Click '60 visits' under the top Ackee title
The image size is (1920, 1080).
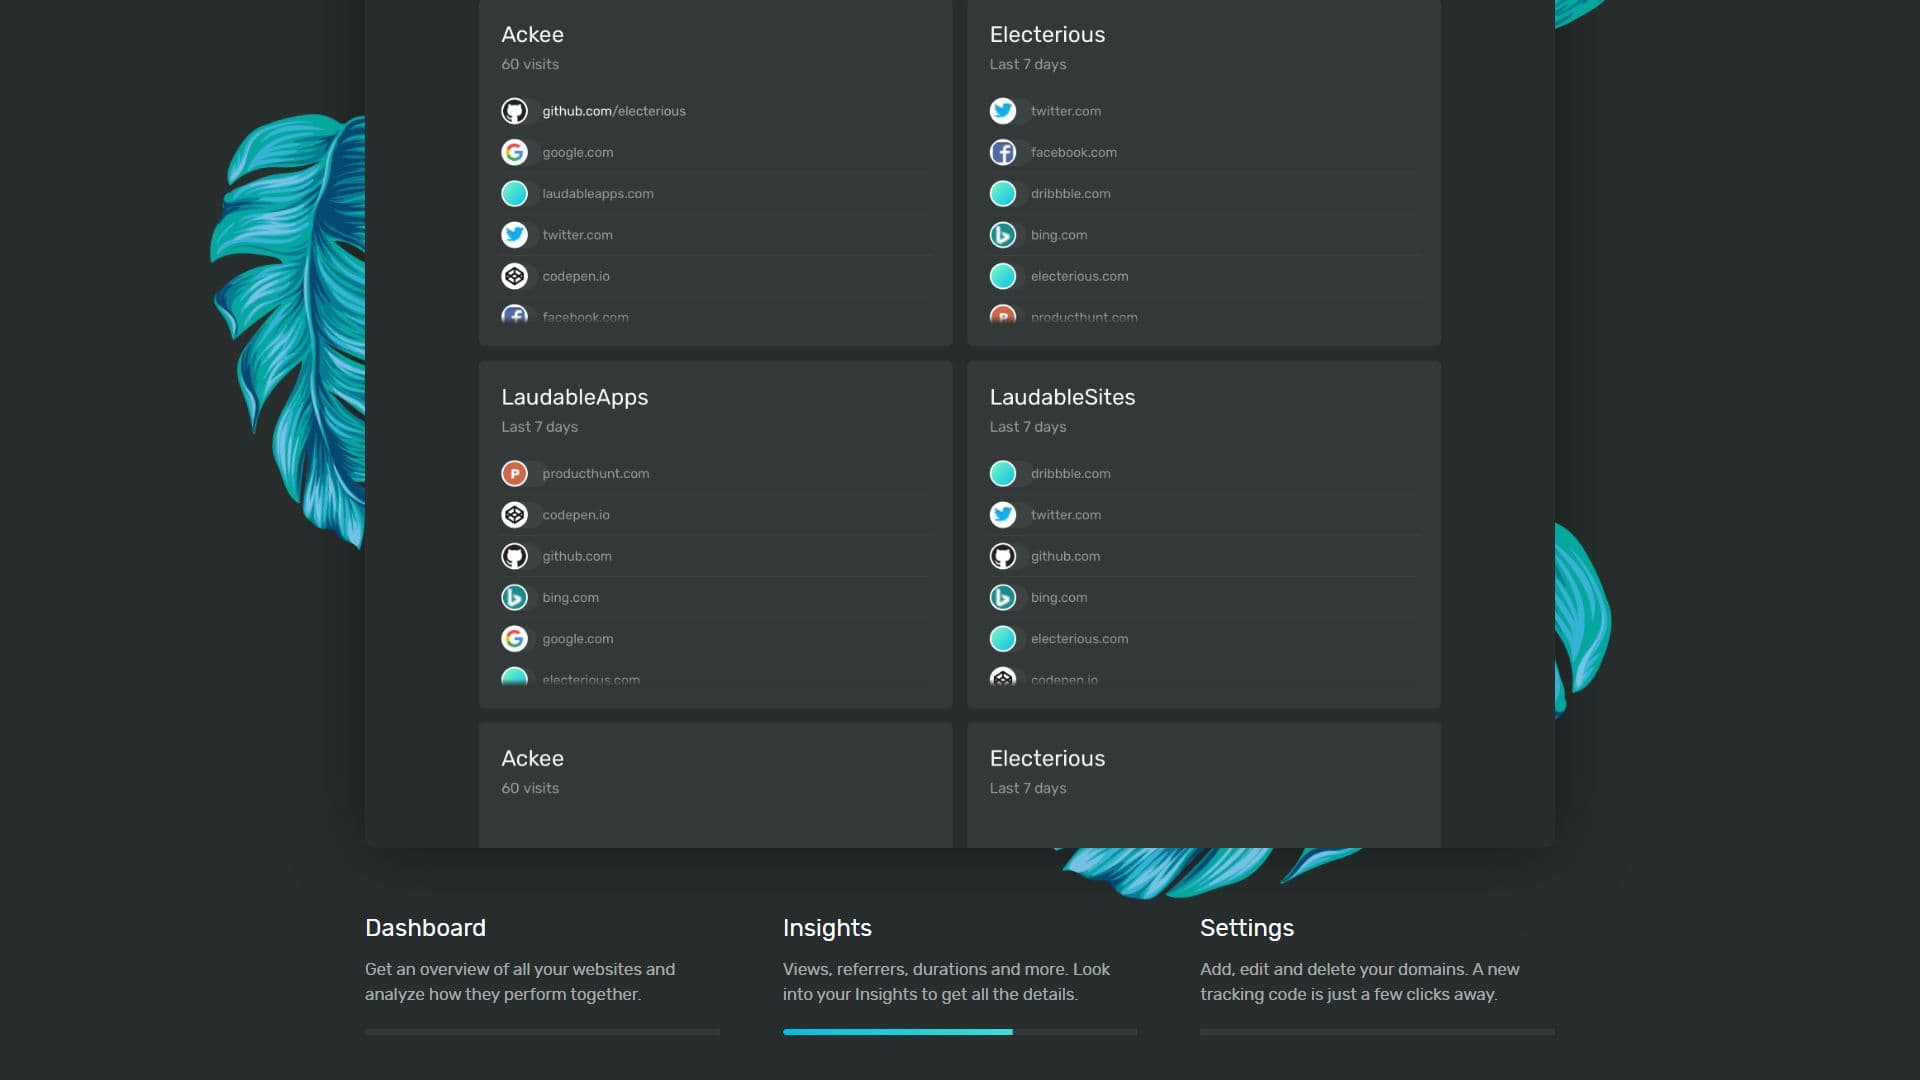[530, 64]
